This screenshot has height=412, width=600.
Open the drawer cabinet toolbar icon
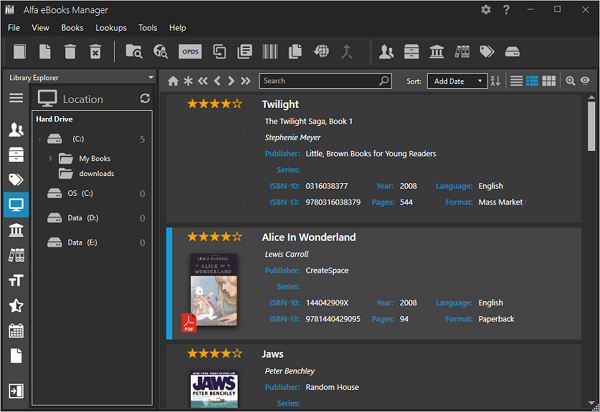pos(411,51)
